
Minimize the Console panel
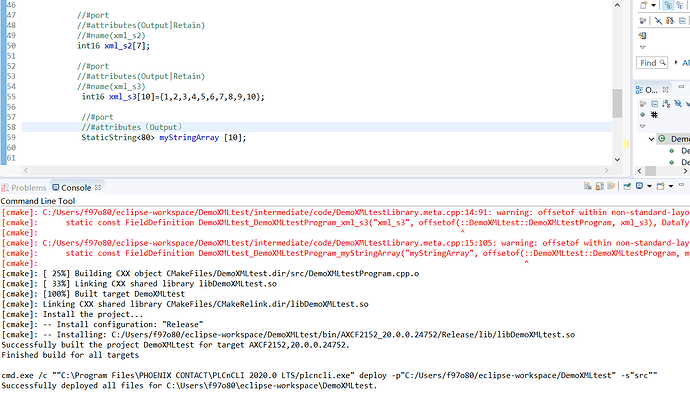(x=682, y=185)
